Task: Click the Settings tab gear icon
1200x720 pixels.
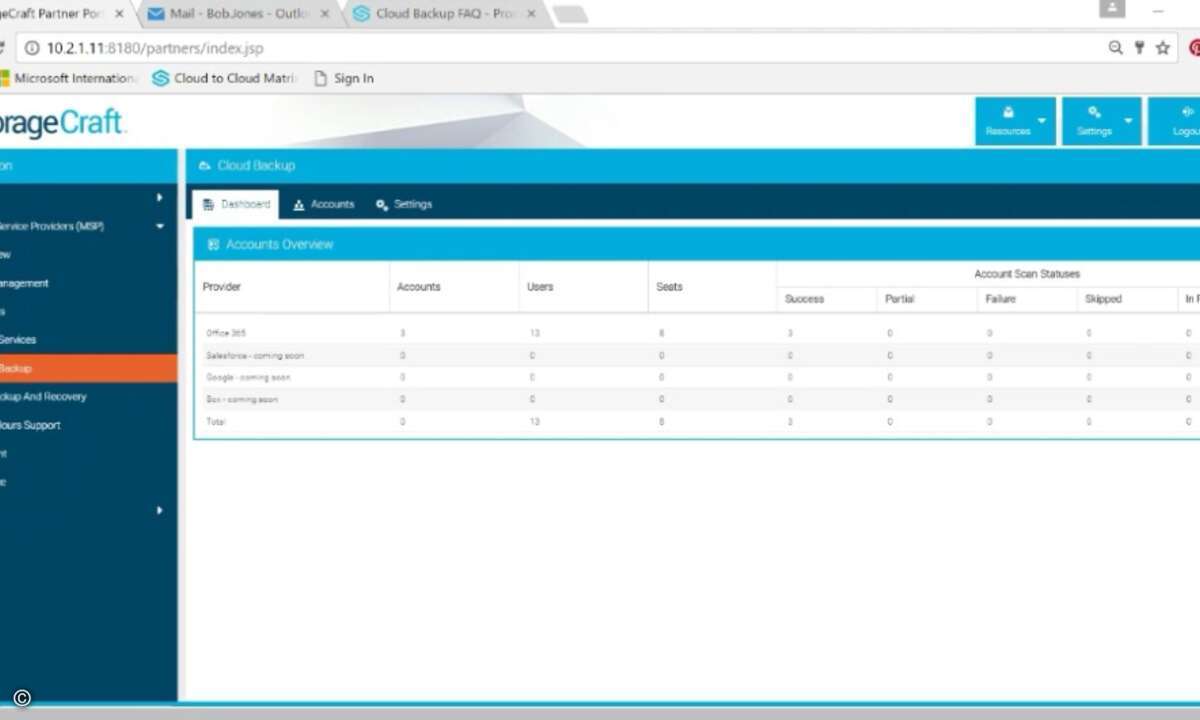Action: click(x=382, y=205)
